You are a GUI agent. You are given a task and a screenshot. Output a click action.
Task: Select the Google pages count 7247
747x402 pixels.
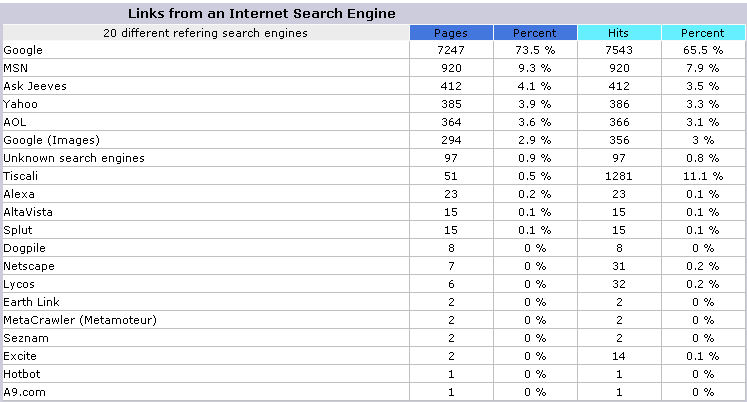(451, 50)
